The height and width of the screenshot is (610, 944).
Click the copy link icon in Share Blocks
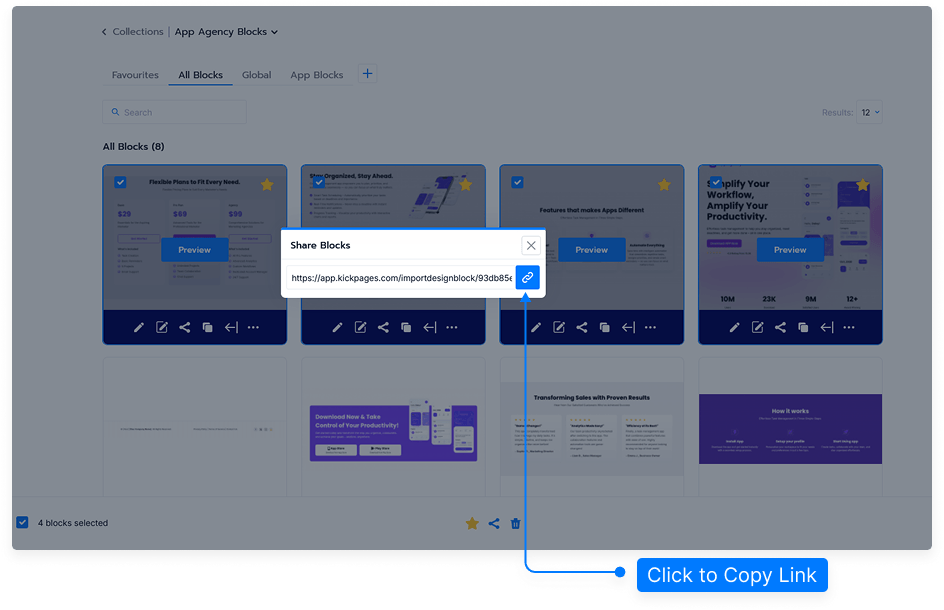pyautogui.click(x=527, y=277)
